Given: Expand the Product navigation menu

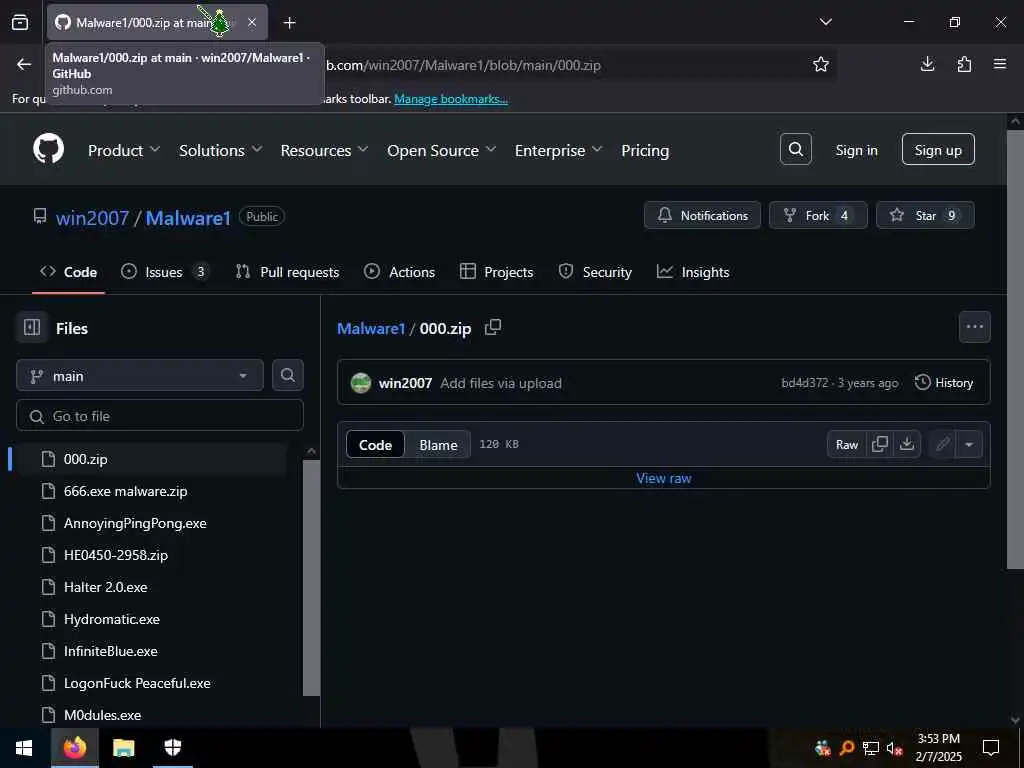Looking at the screenshot, I should pos(124,150).
